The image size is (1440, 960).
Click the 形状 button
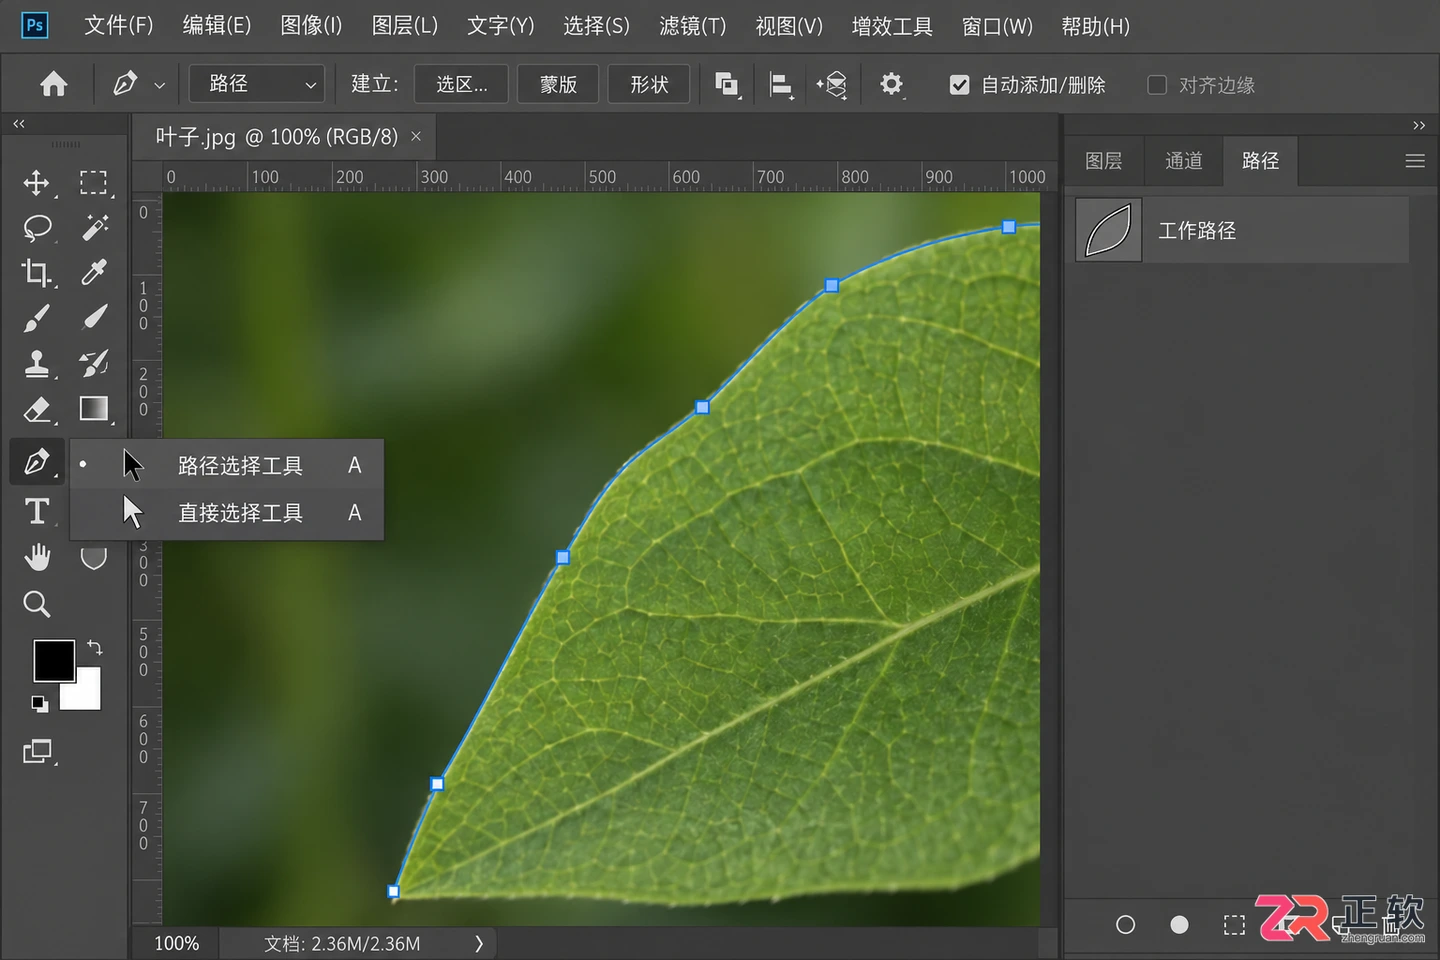[649, 84]
